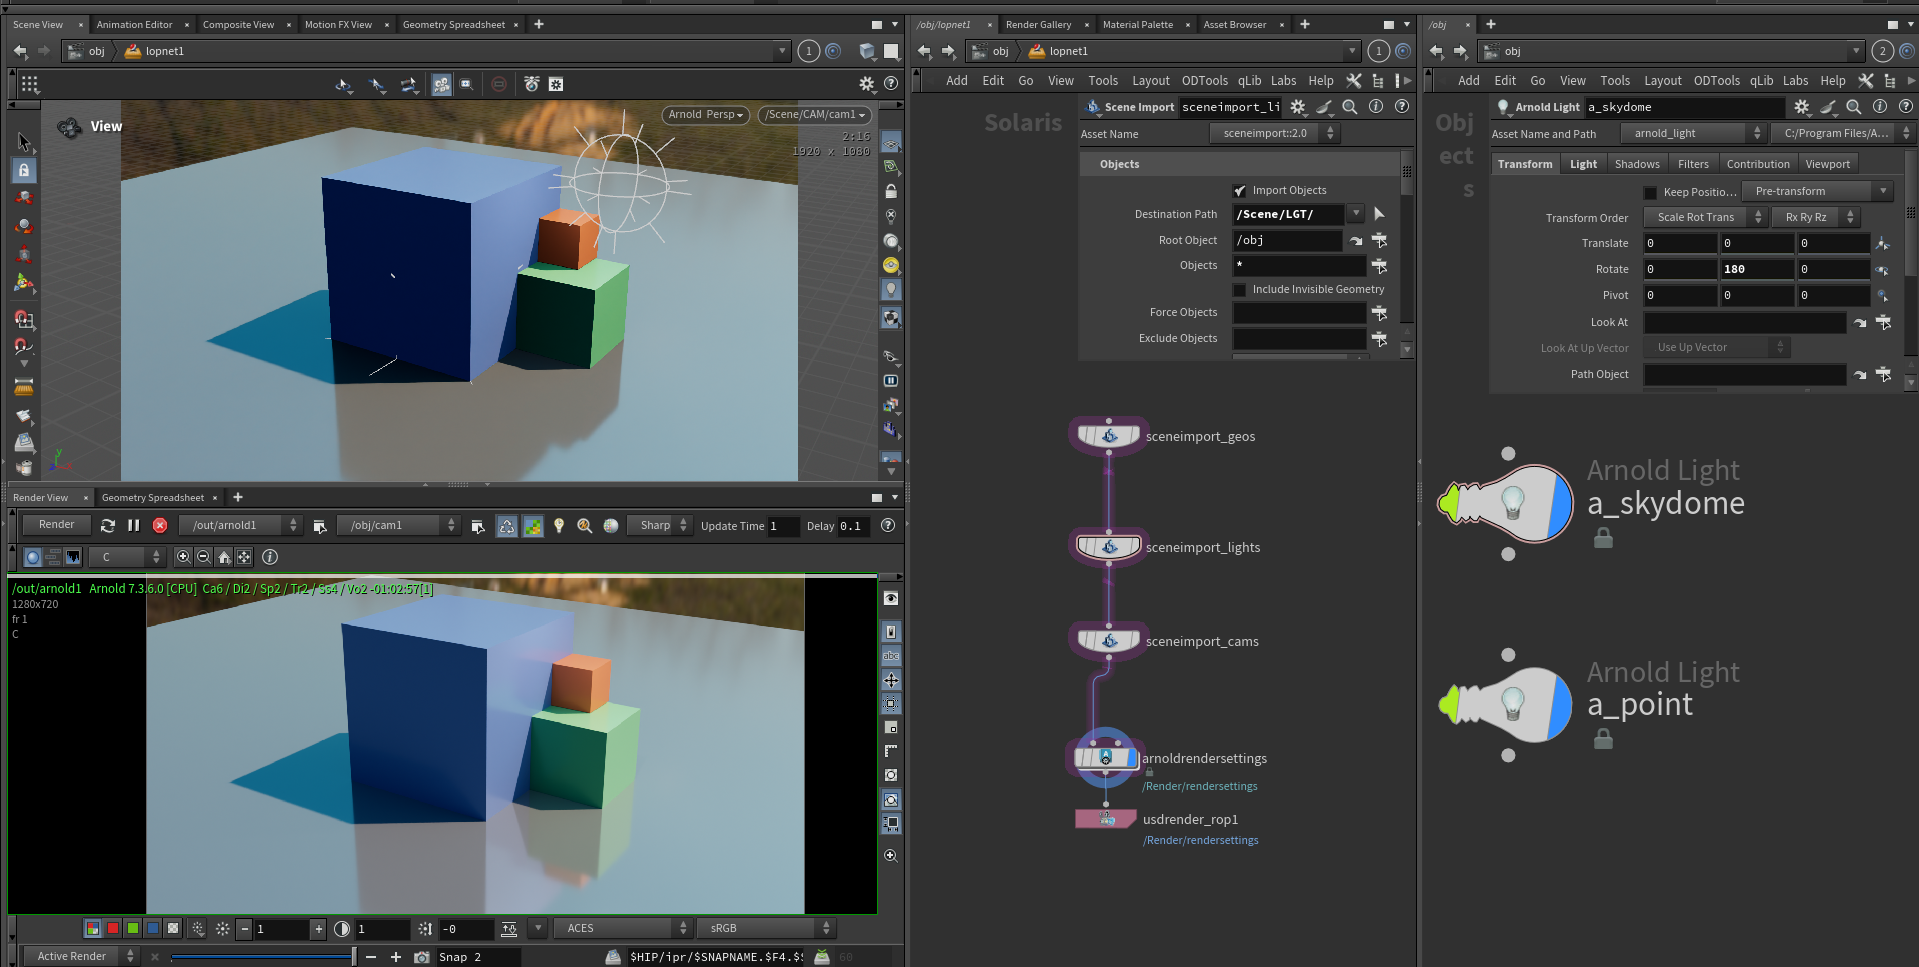Viewport: 1919px width, 967px height.
Task: Click the Update Time field
Action: click(x=783, y=526)
